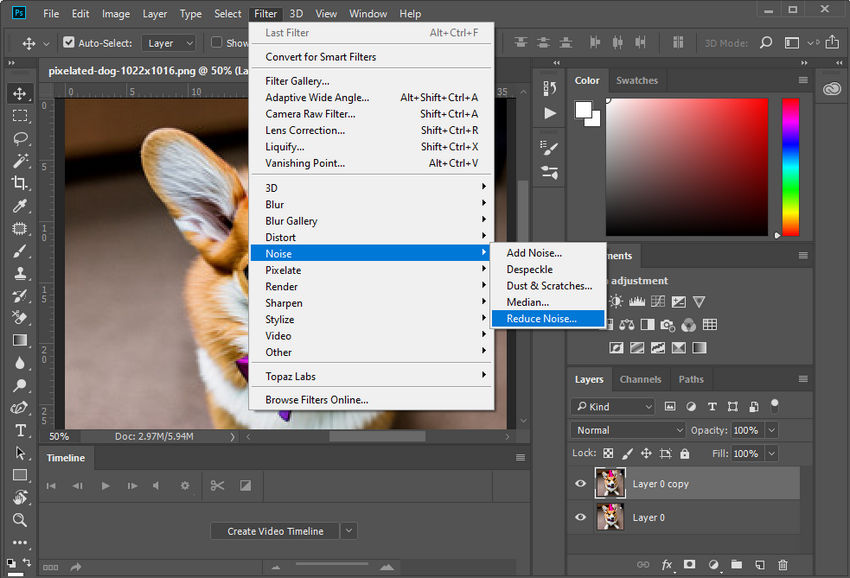Select the Brush tool
This screenshot has width=850, height=578.
(20, 251)
